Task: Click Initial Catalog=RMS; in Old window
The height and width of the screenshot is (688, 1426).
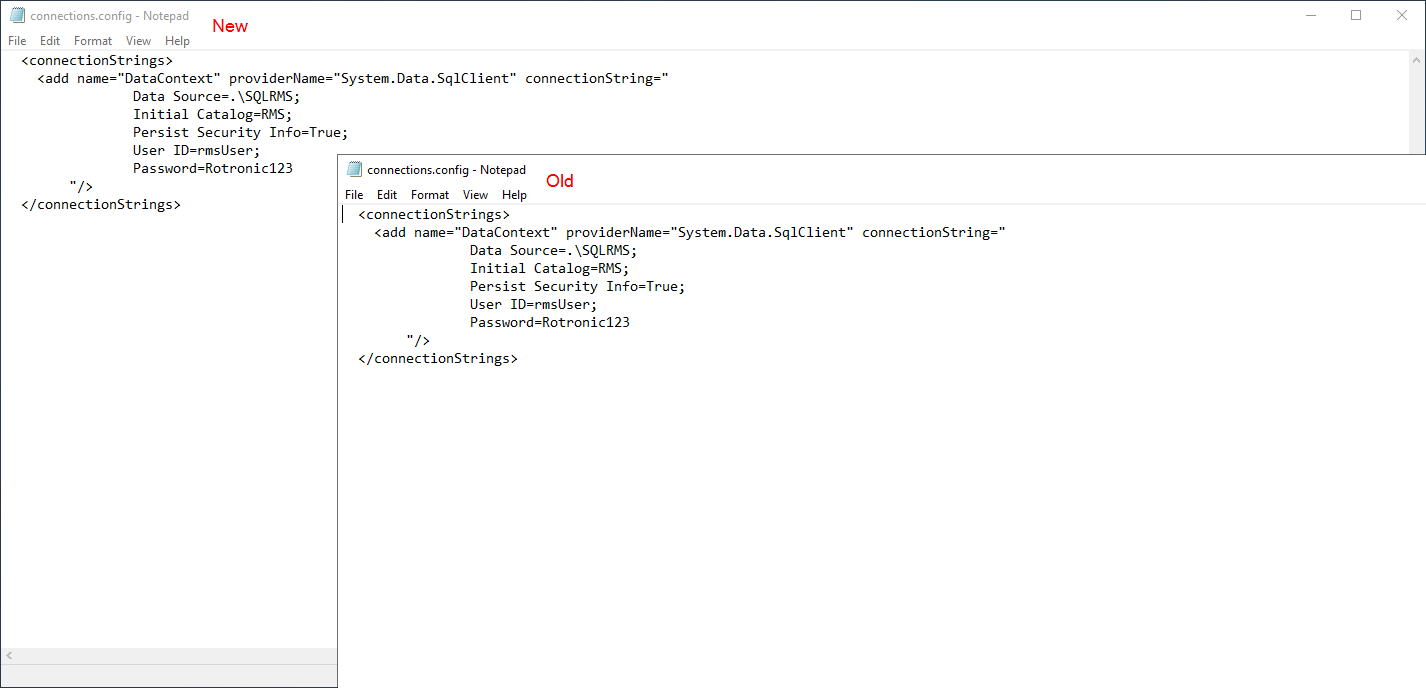Action: [x=549, y=268]
